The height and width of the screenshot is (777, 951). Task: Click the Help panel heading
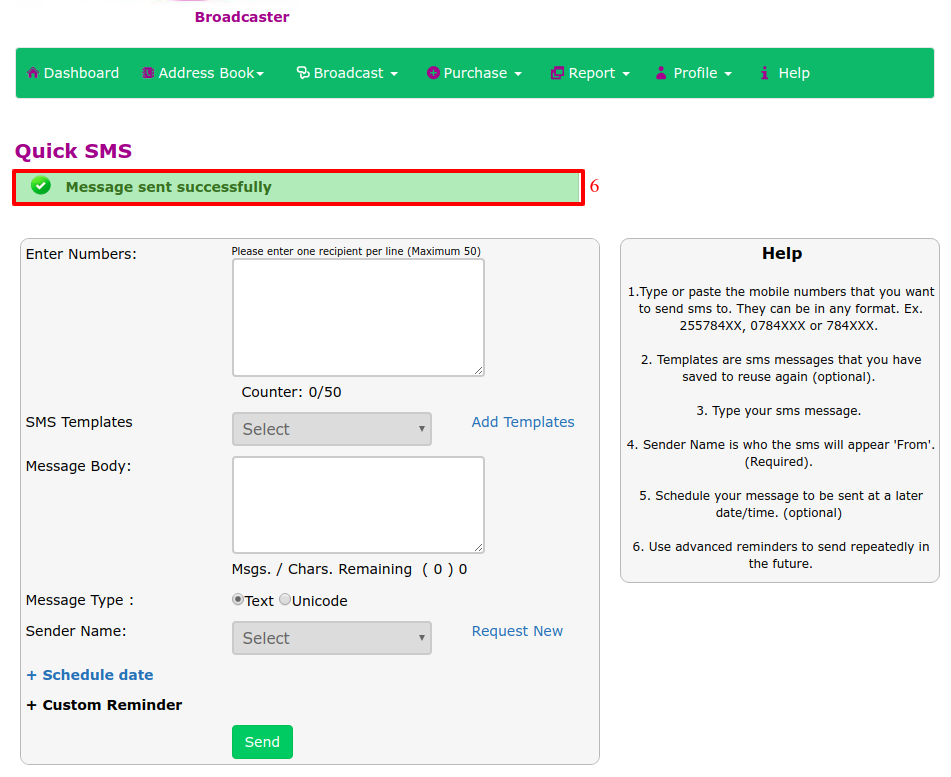coord(782,253)
